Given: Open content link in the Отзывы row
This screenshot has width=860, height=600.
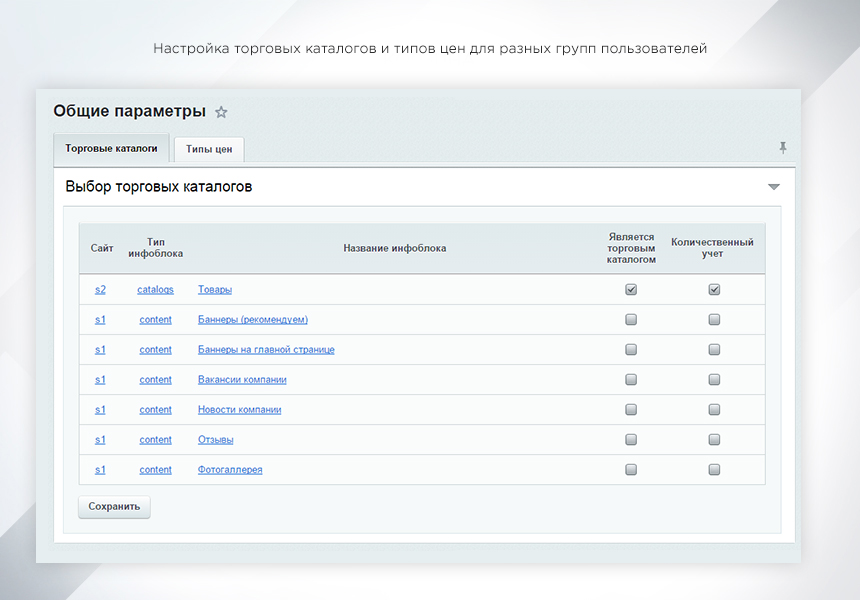Looking at the screenshot, I should [x=155, y=439].
